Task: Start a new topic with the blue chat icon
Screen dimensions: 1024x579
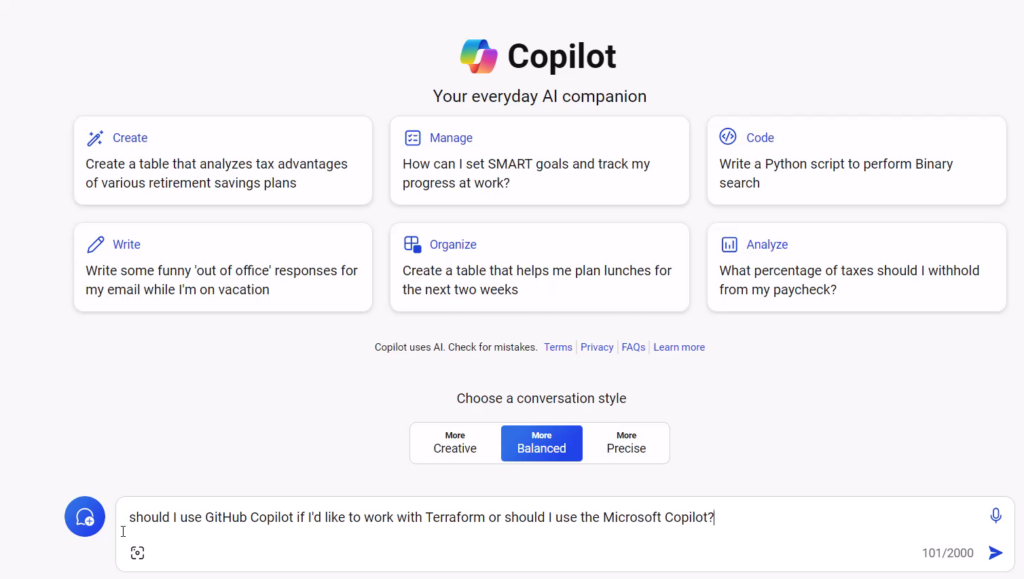Action: [x=85, y=517]
